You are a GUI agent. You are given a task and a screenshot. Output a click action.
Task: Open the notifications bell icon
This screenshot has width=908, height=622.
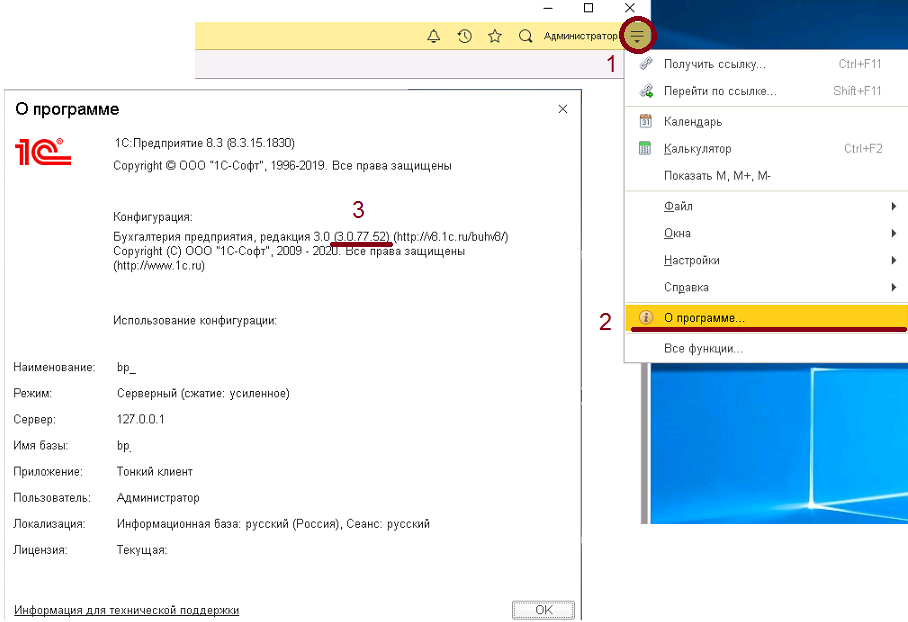click(434, 36)
